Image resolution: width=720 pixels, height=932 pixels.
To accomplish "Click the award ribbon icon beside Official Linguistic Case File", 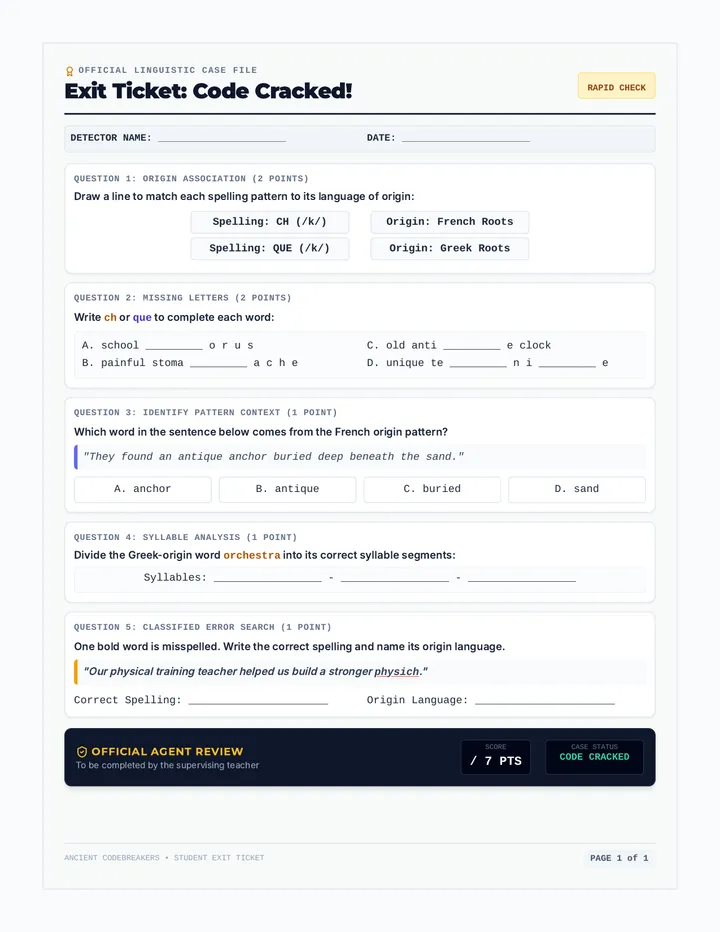I will tap(69, 71).
